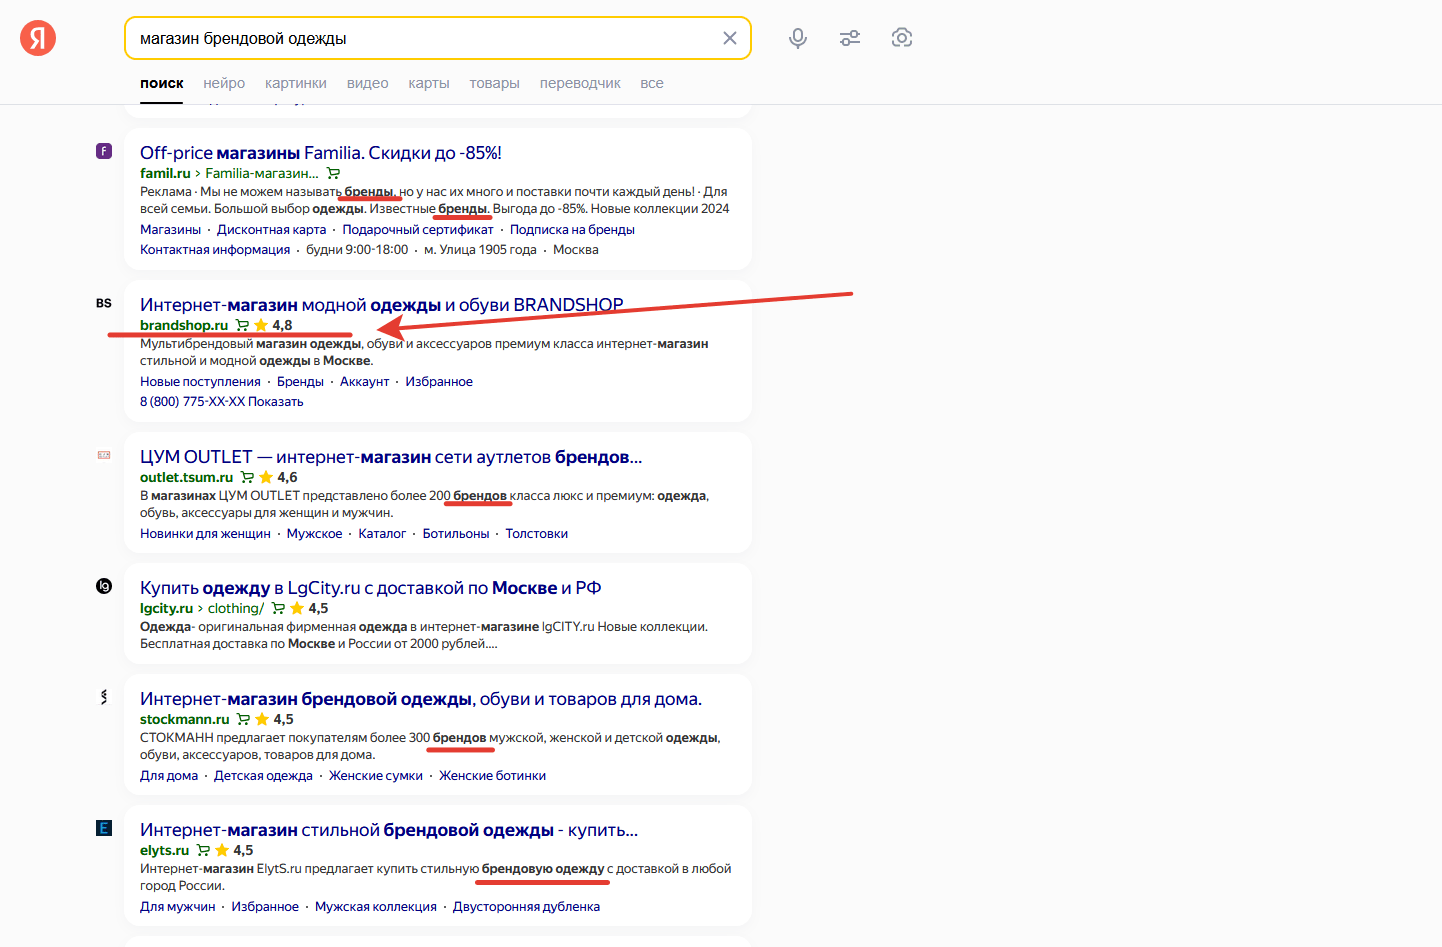Viewport: 1442px width, 947px height.
Task: Click the TSUM Outlet favicon
Action: (104, 455)
